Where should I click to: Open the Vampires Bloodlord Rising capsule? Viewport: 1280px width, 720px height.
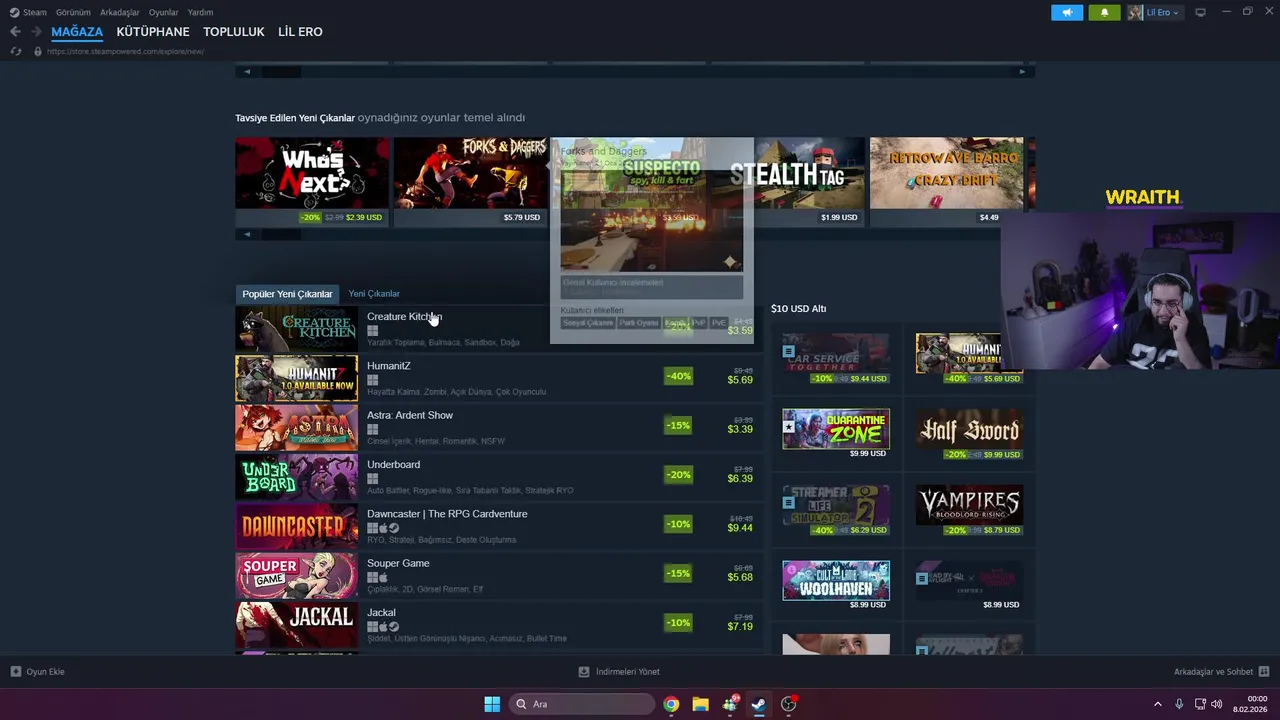click(x=969, y=509)
